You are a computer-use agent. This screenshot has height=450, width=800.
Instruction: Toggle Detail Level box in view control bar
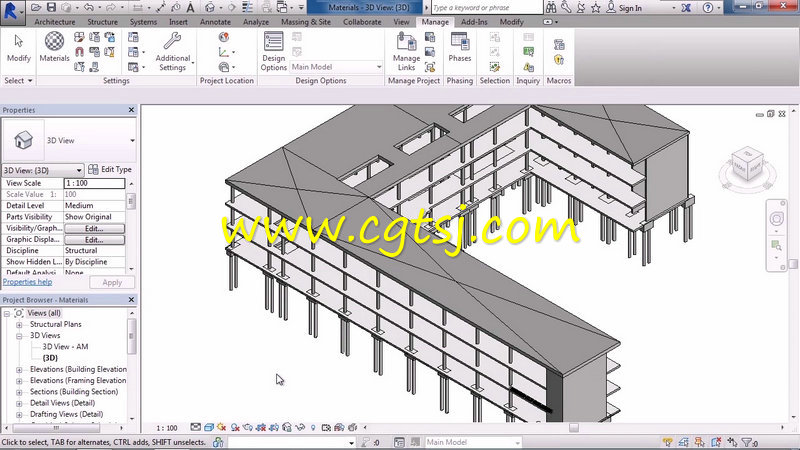195,428
